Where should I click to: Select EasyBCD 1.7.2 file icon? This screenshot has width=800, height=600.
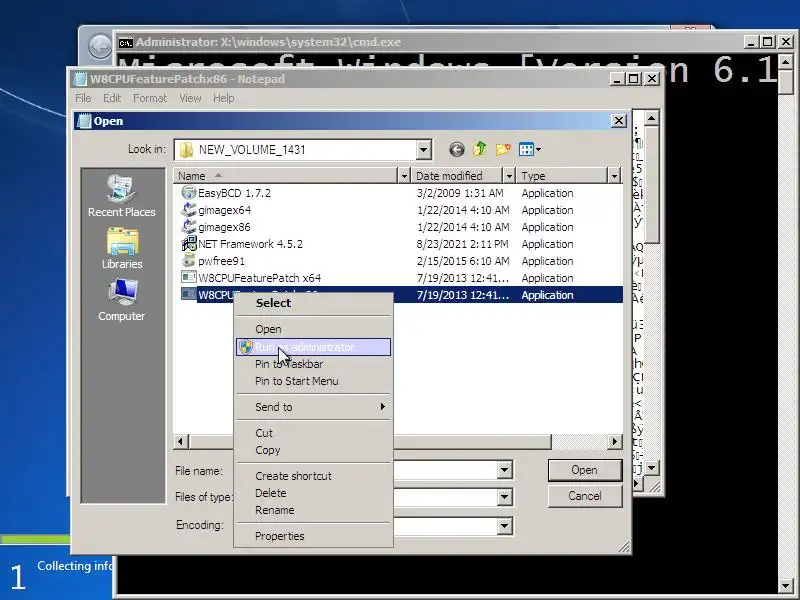[189, 193]
